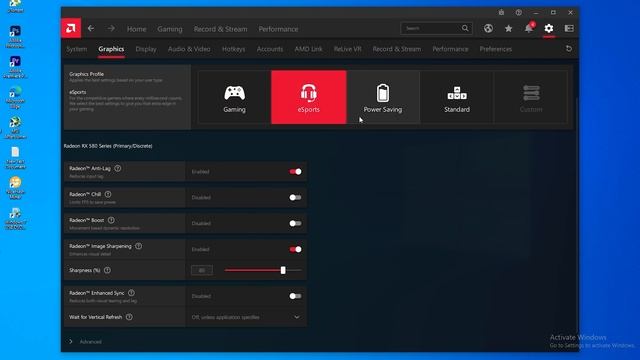Screen dimensions: 640x360
Task: Show info for Radeon Boost
Action: tap(111, 220)
